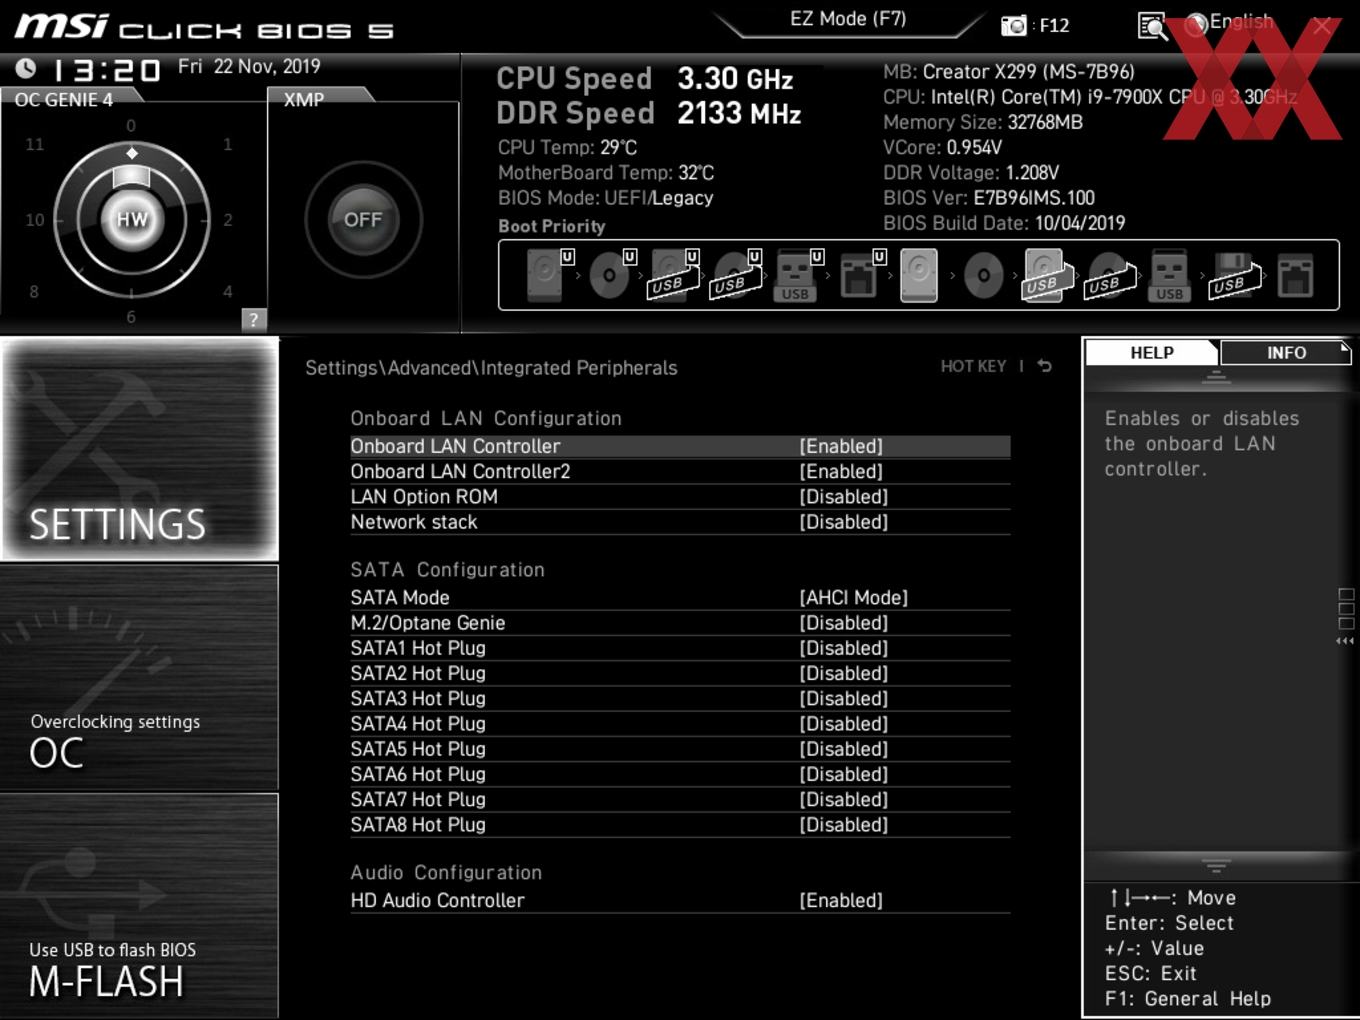Select the UEFI hard disk boot device icon
Image resolution: width=1360 pixels, height=1020 pixels.
[x=548, y=275]
